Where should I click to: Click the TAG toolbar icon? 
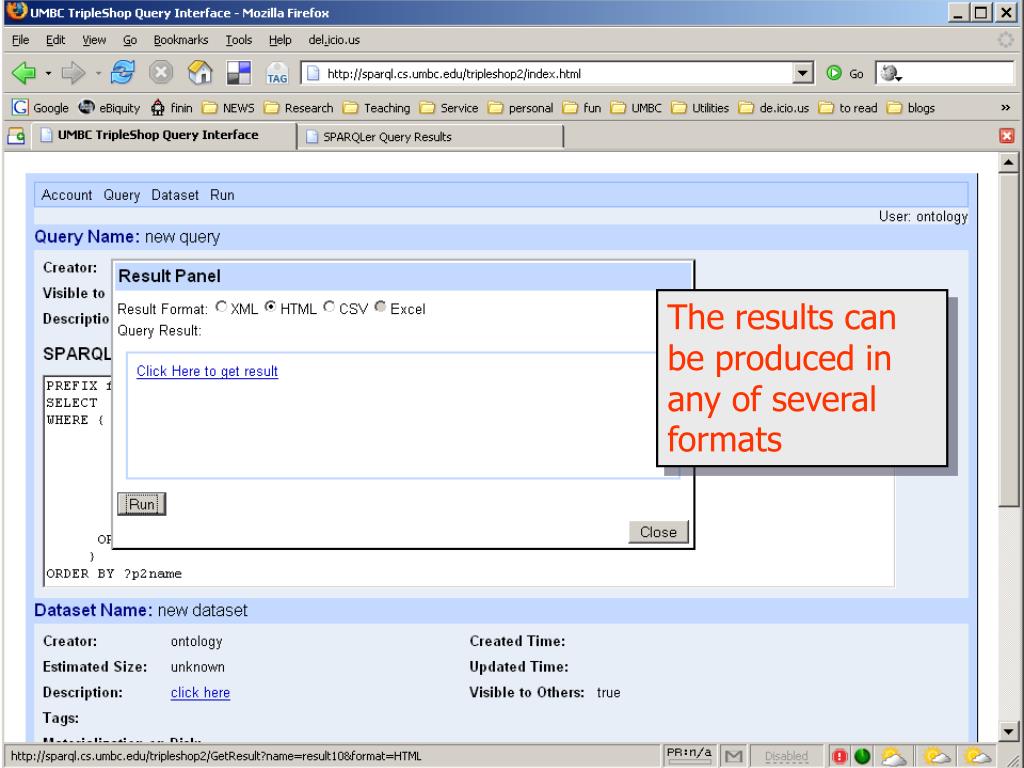277,73
